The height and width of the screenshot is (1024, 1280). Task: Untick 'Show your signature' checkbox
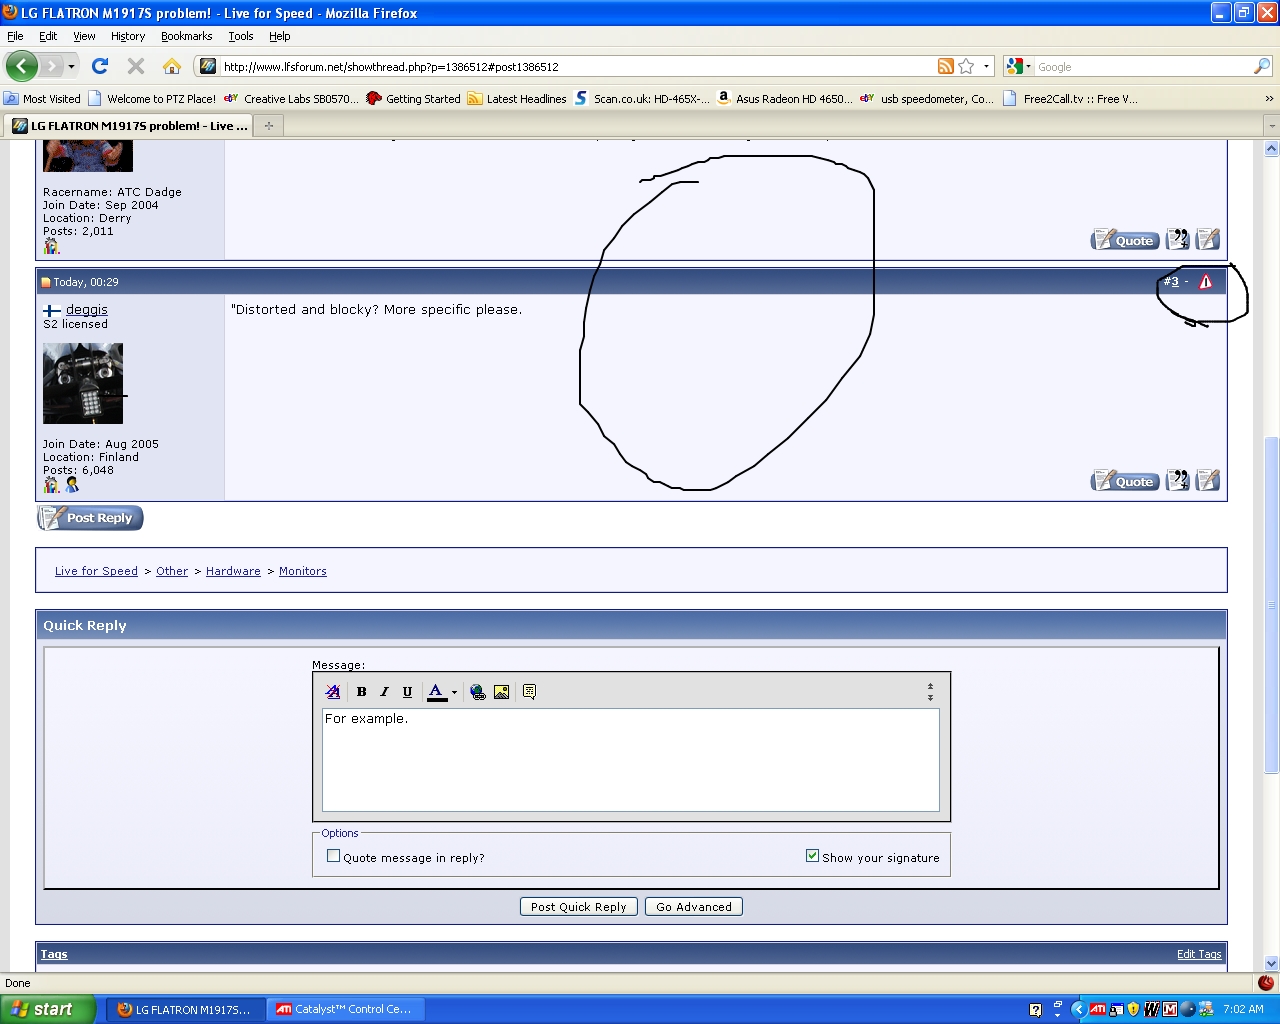pos(813,856)
